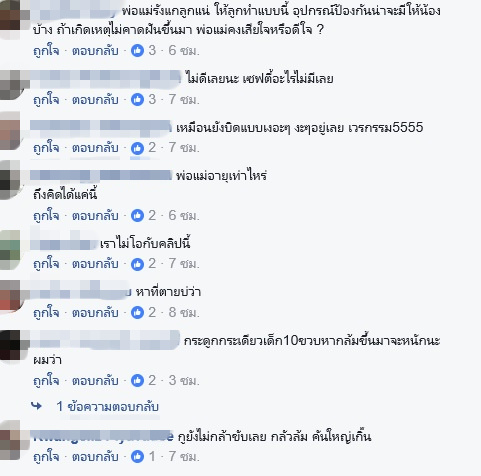Image resolution: width=481 pixels, height=476 pixels.
Task: Click like icon on เราไม่โอกับคลิปนี้ comment
Action: (137, 264)
